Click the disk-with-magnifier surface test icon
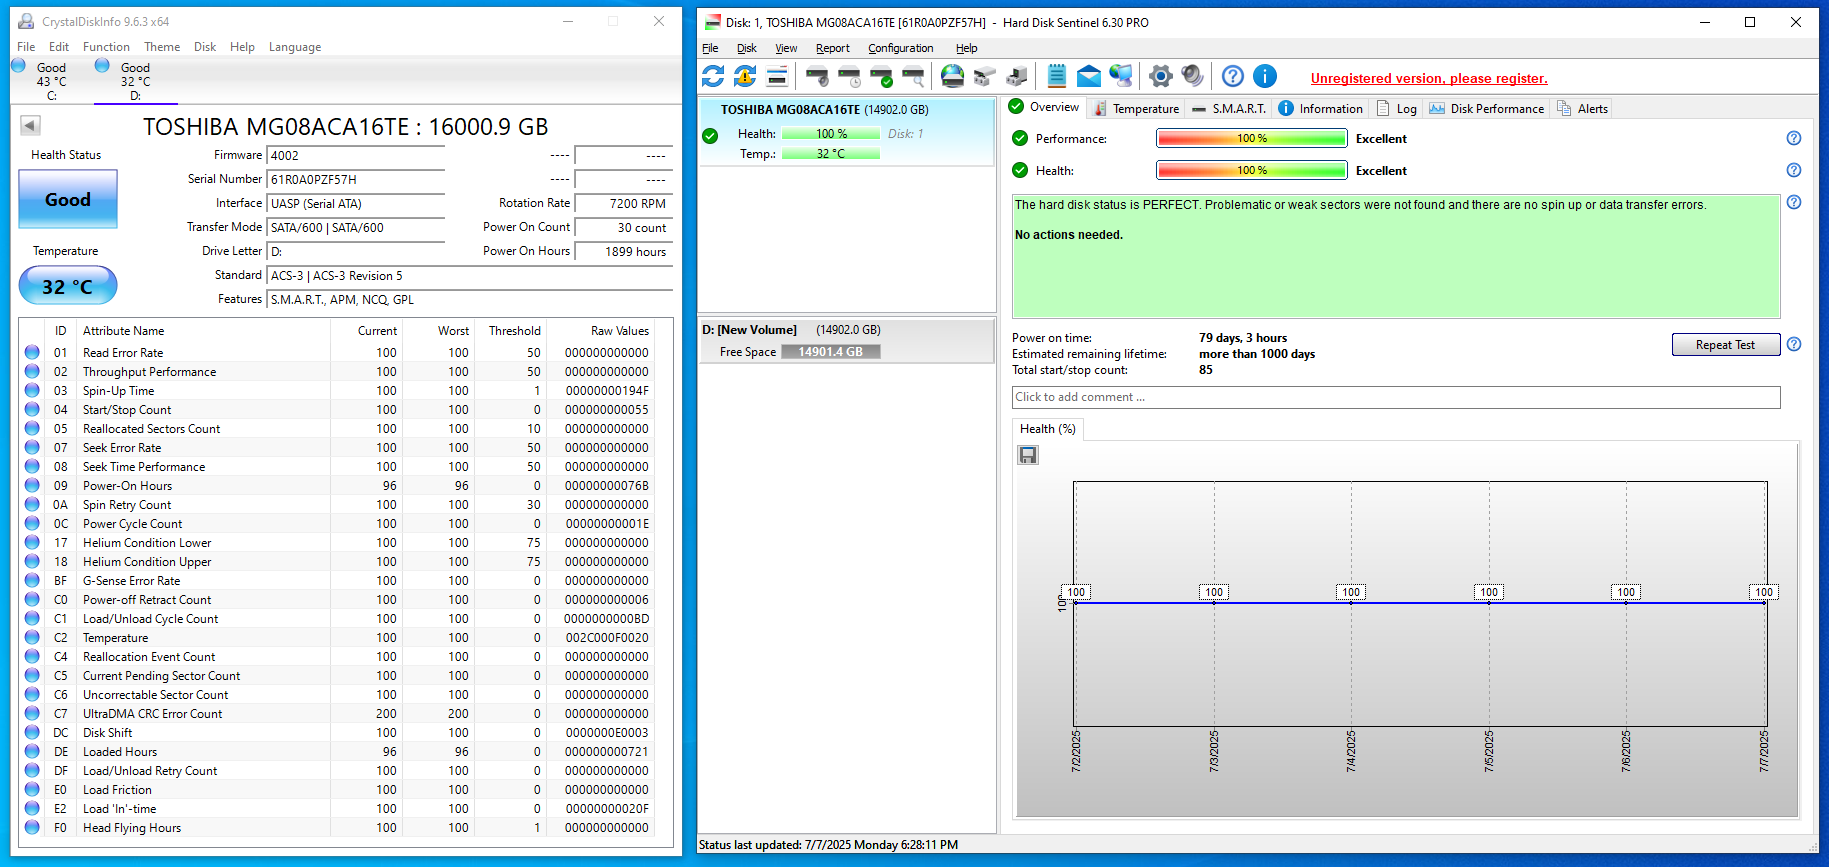The image size is (1829, 867). click(913, 76)
